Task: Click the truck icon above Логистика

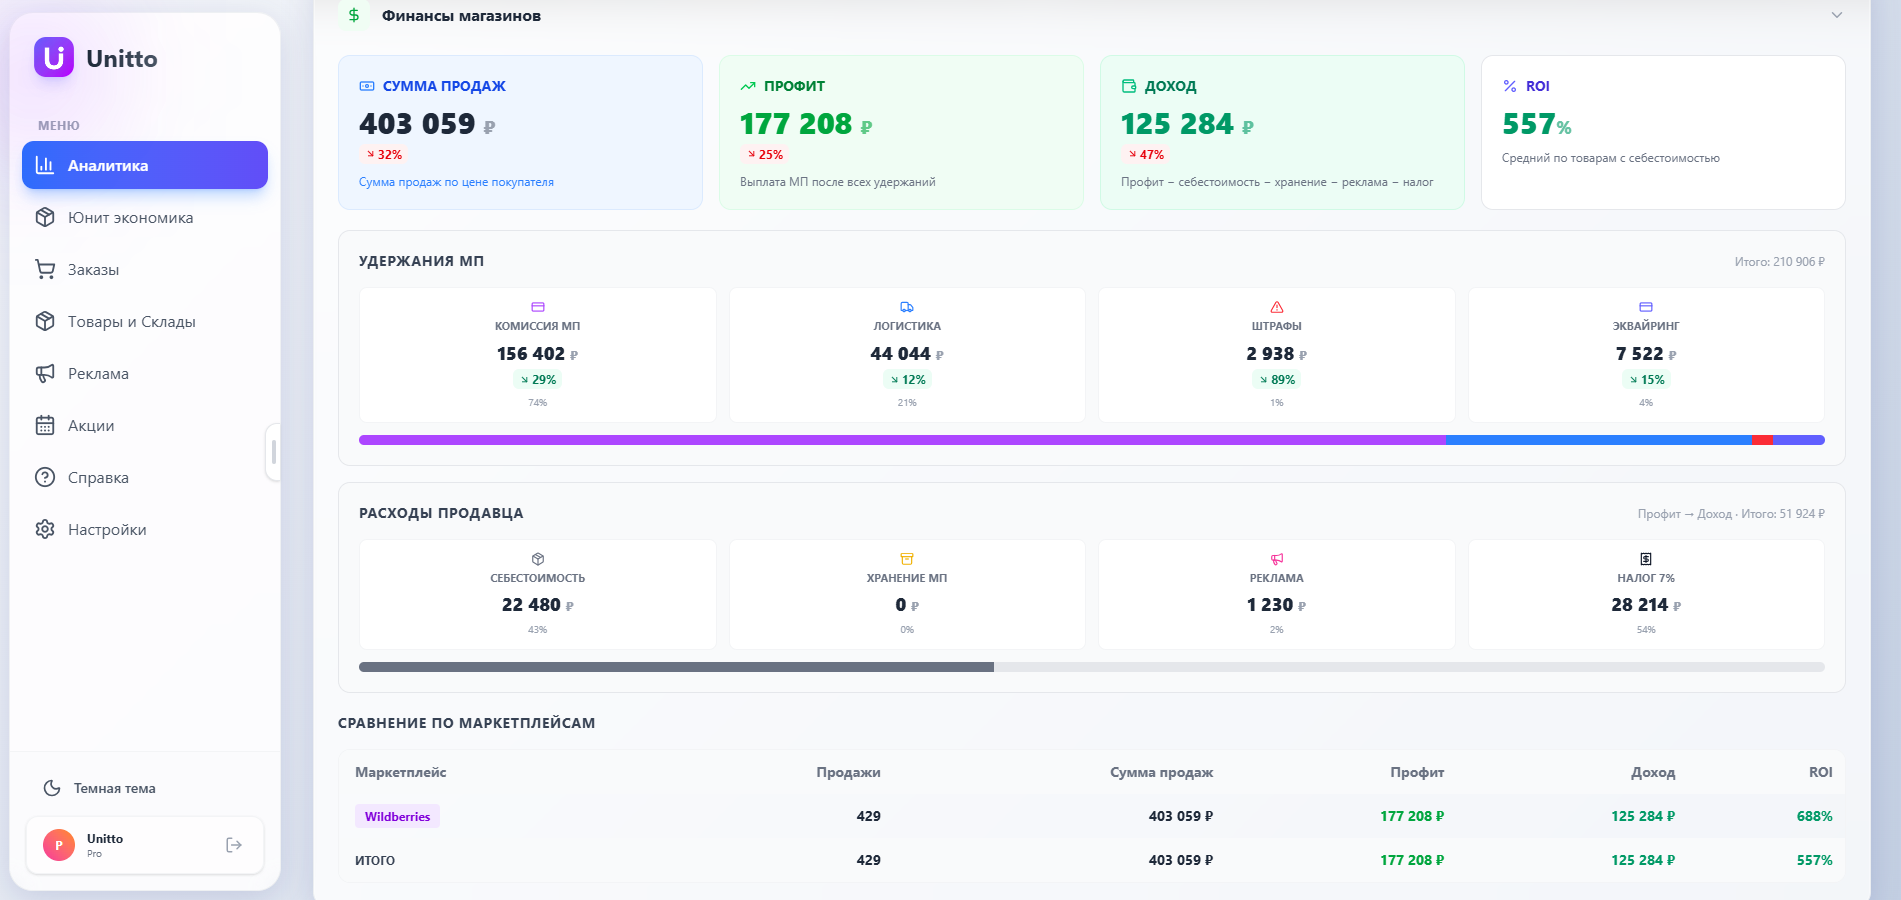Action: (907, 307)
